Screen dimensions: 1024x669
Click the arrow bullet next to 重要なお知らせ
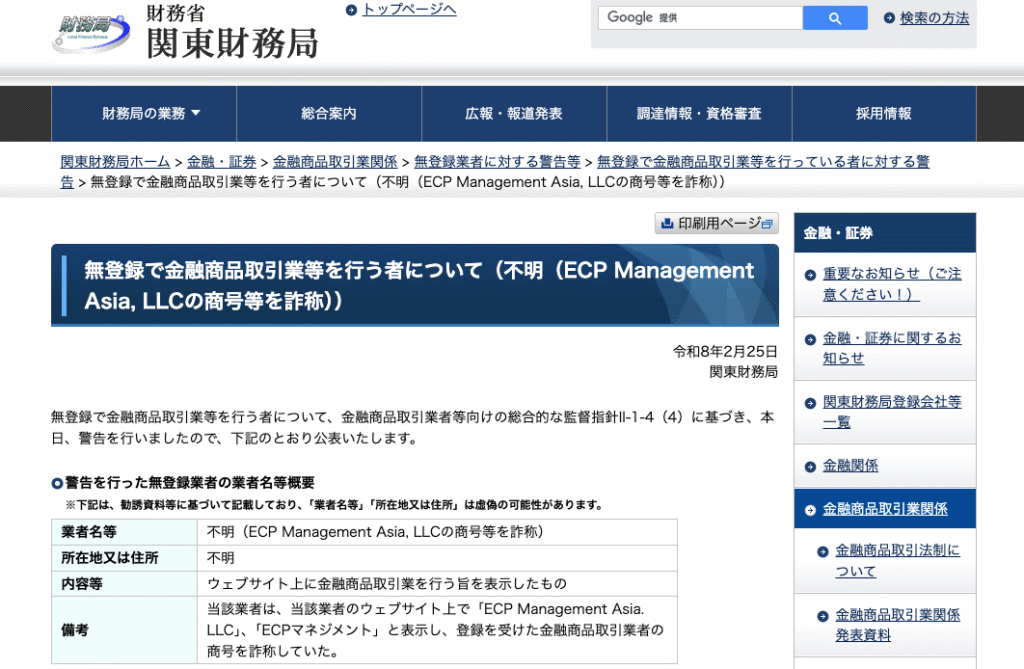810,275
